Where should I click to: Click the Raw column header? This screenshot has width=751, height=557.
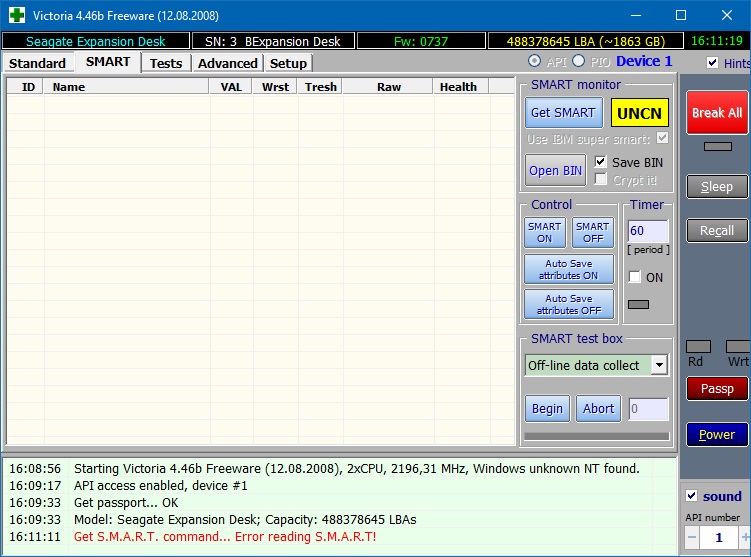[388, 87]
